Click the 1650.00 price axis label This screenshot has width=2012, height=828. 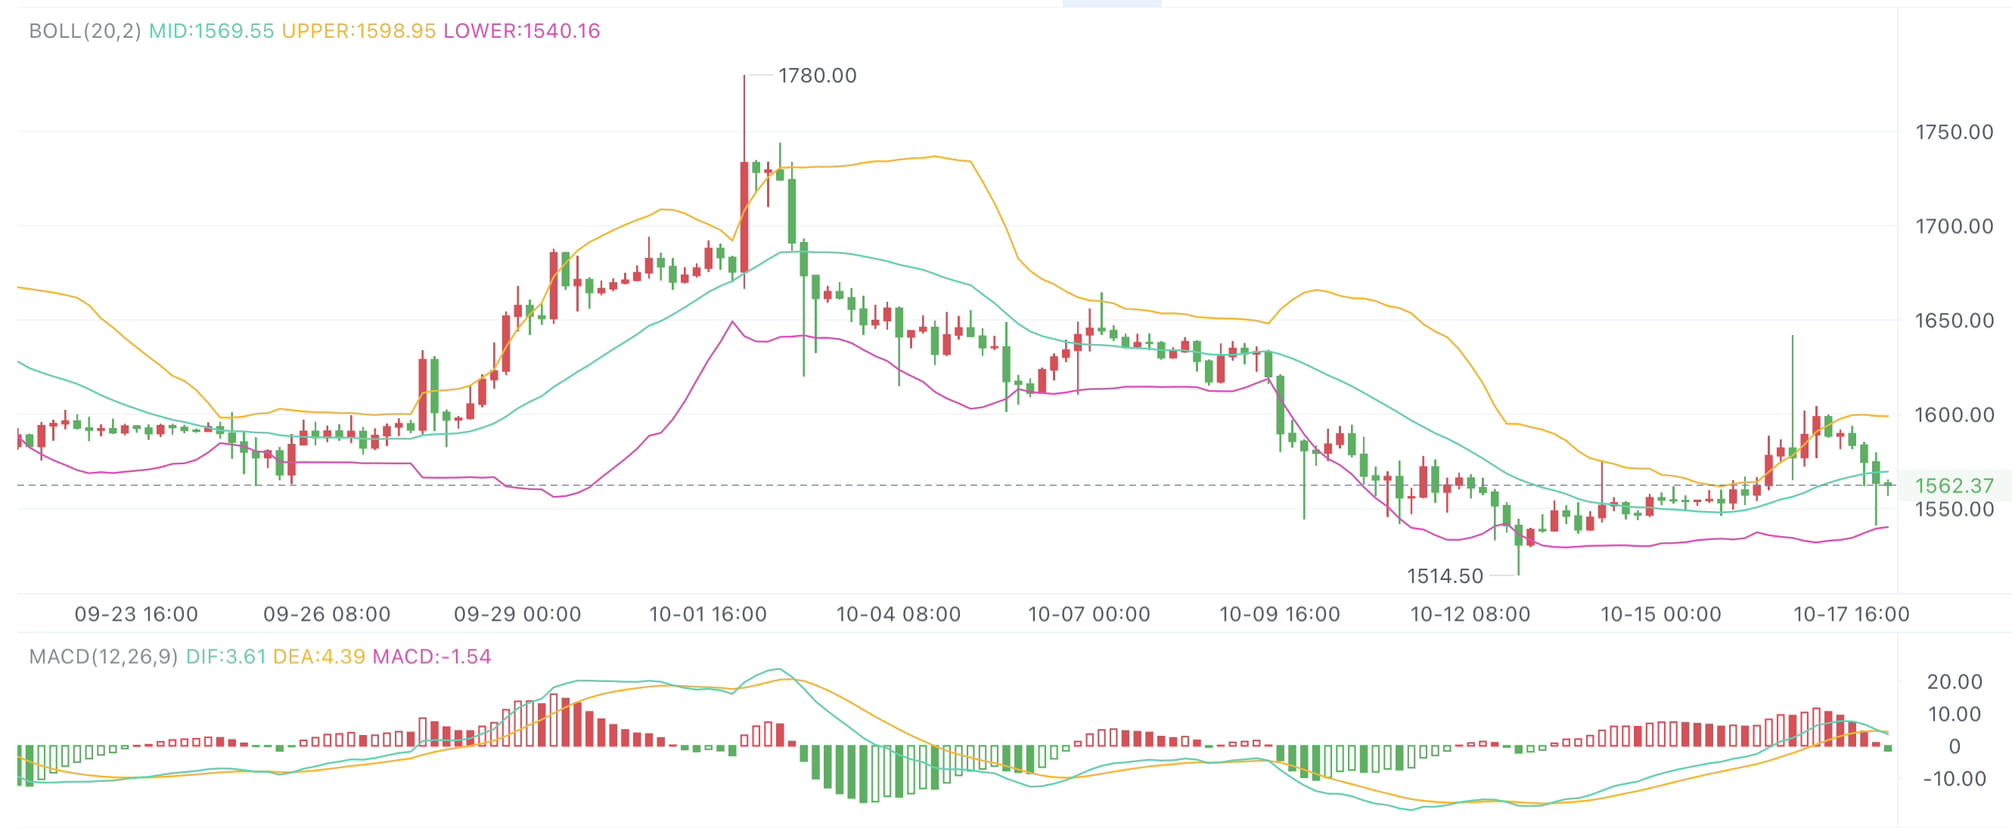pos(1954,321)
